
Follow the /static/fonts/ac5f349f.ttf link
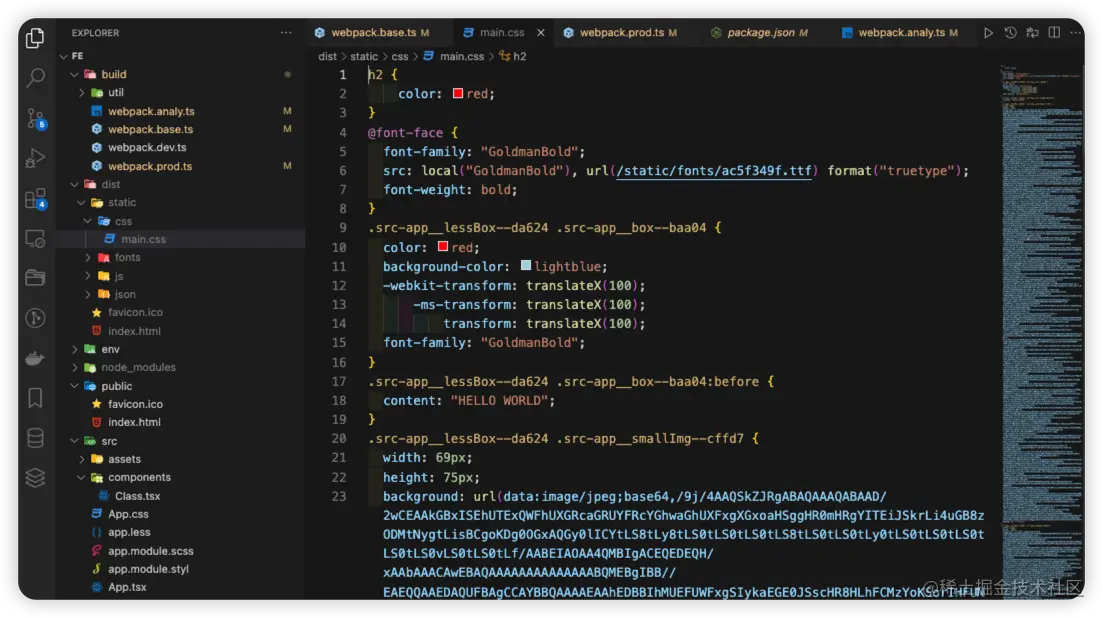click(x=714, y=171)
